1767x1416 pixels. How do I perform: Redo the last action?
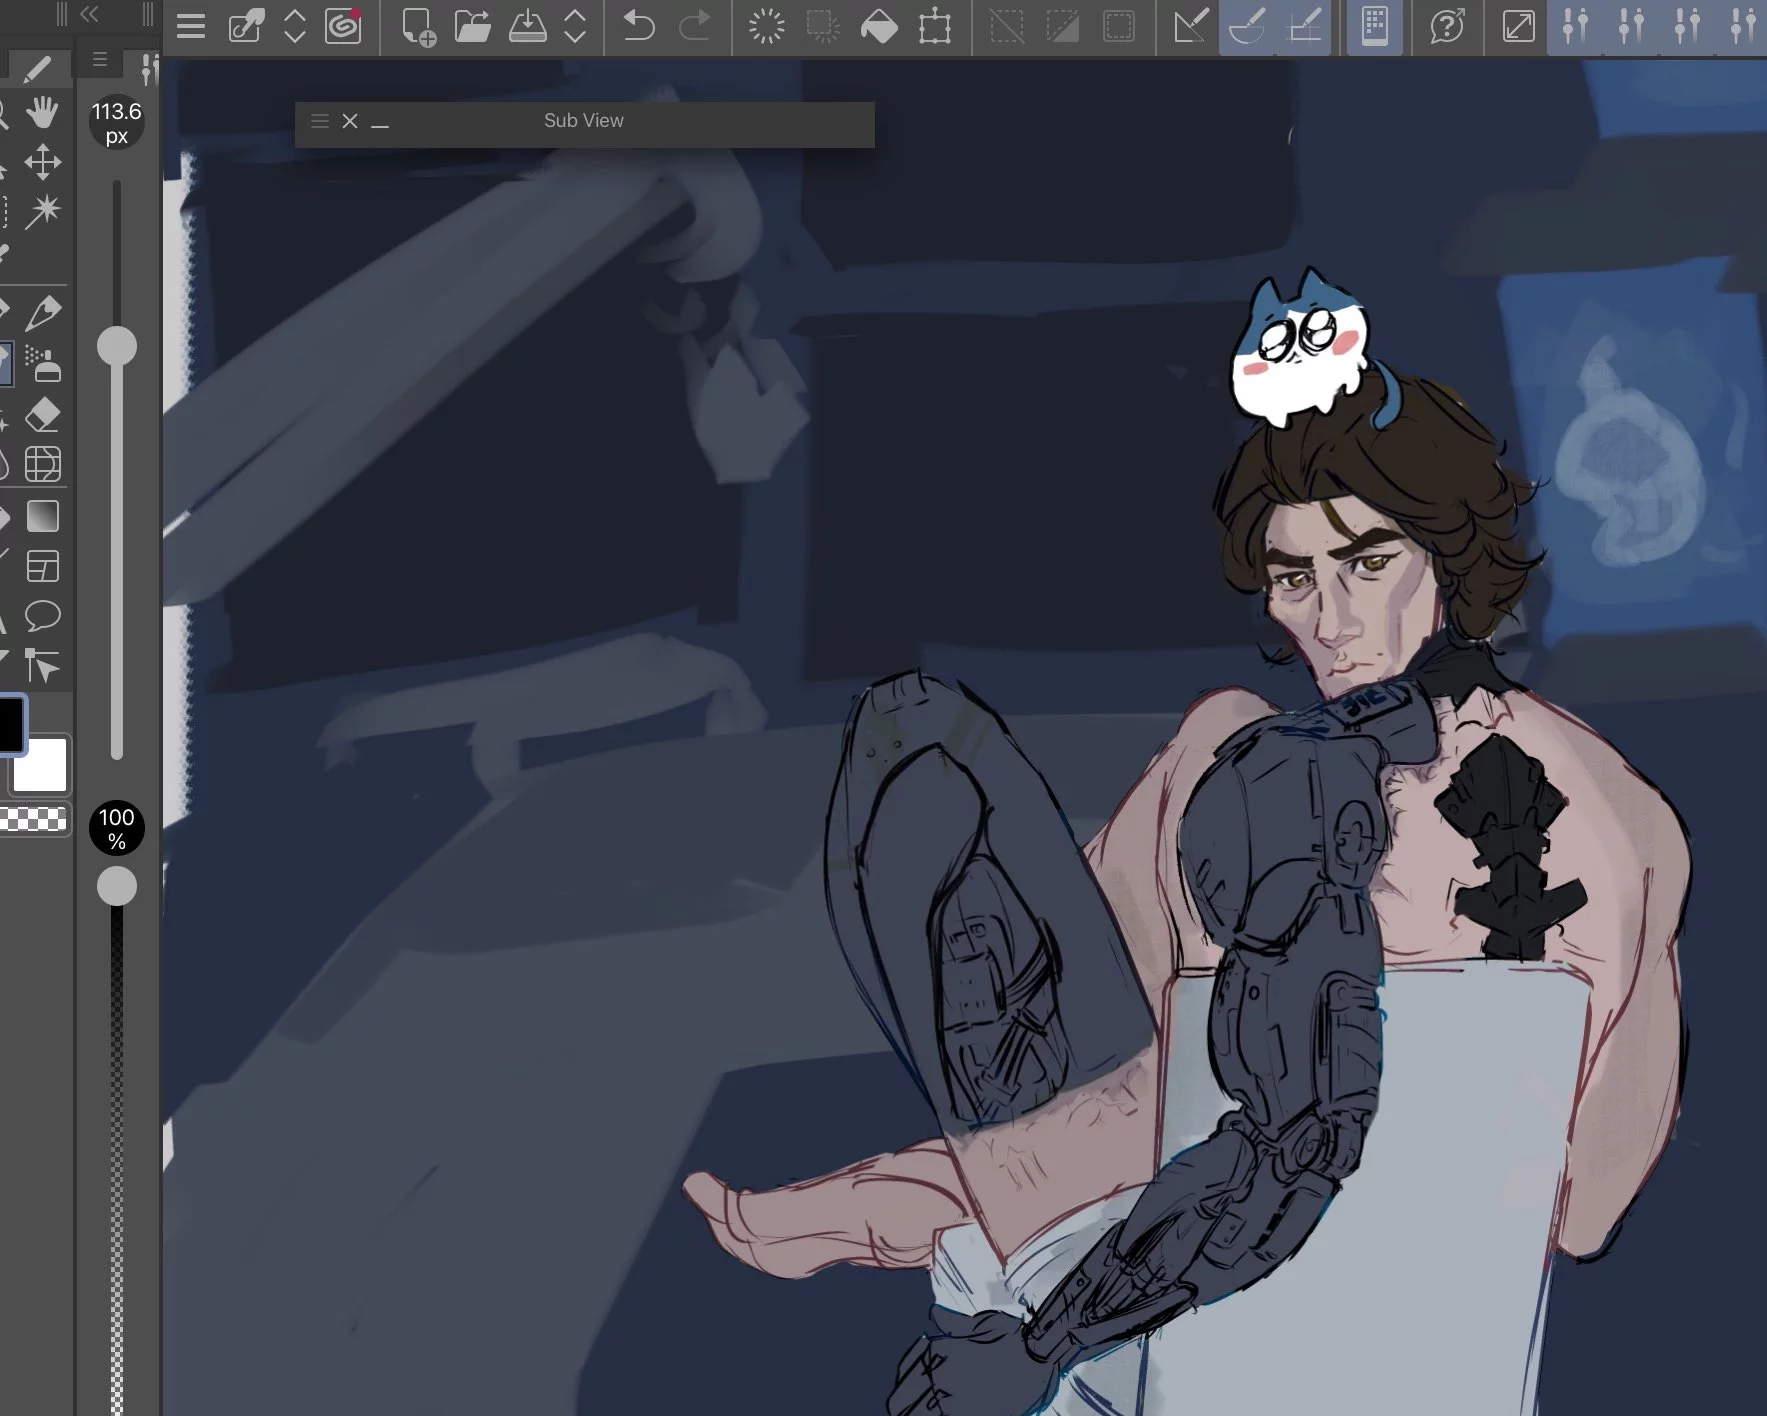(x=694, y=26)
